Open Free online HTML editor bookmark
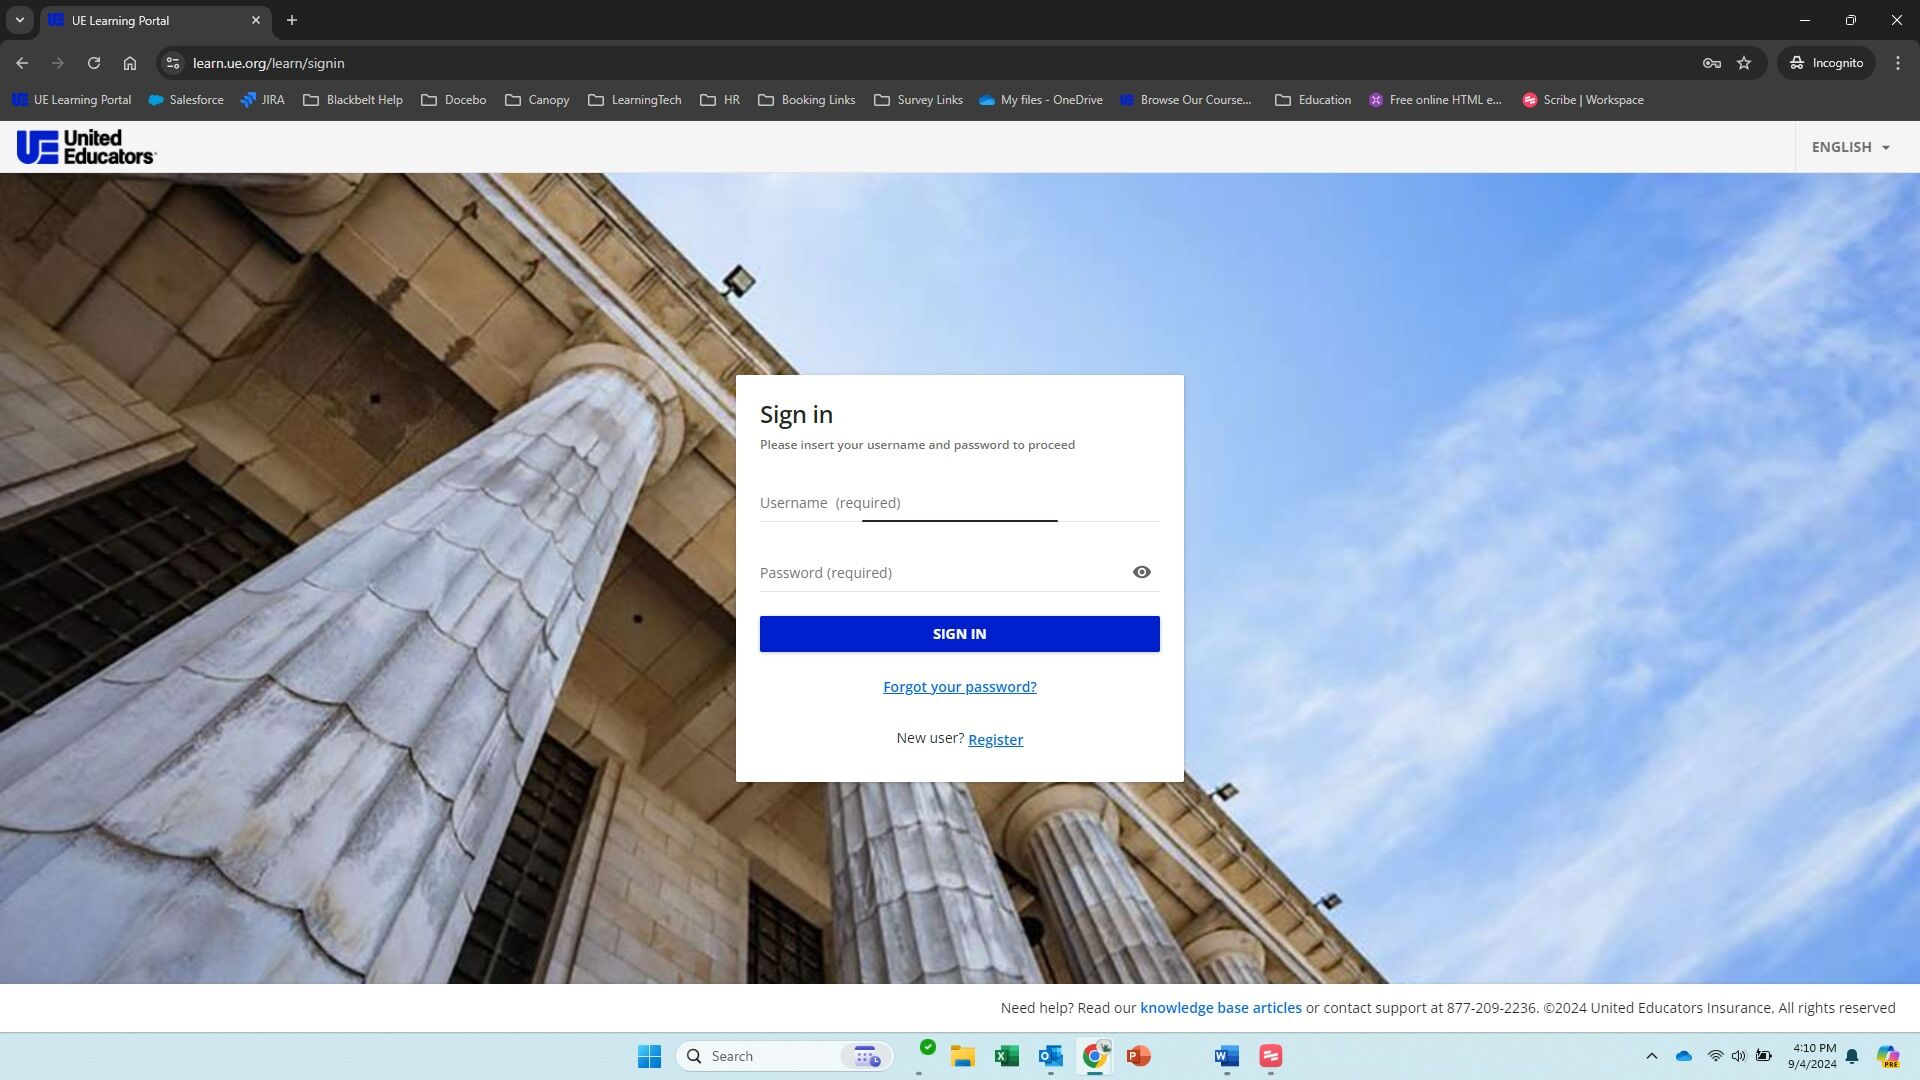 (x=1435, y=100)
